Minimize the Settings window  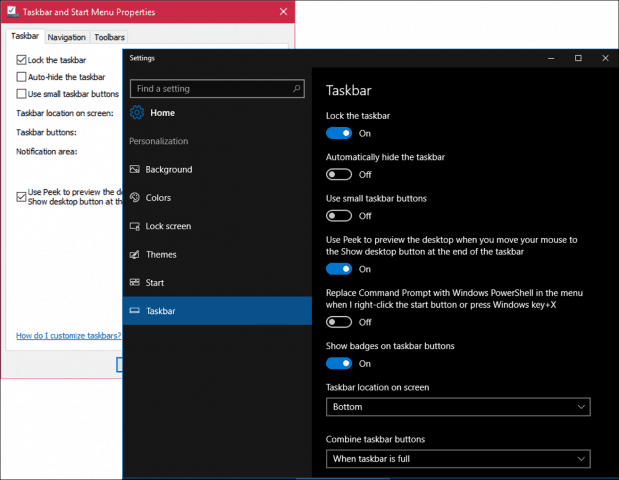pyautogui.click(x=551, y=58)
